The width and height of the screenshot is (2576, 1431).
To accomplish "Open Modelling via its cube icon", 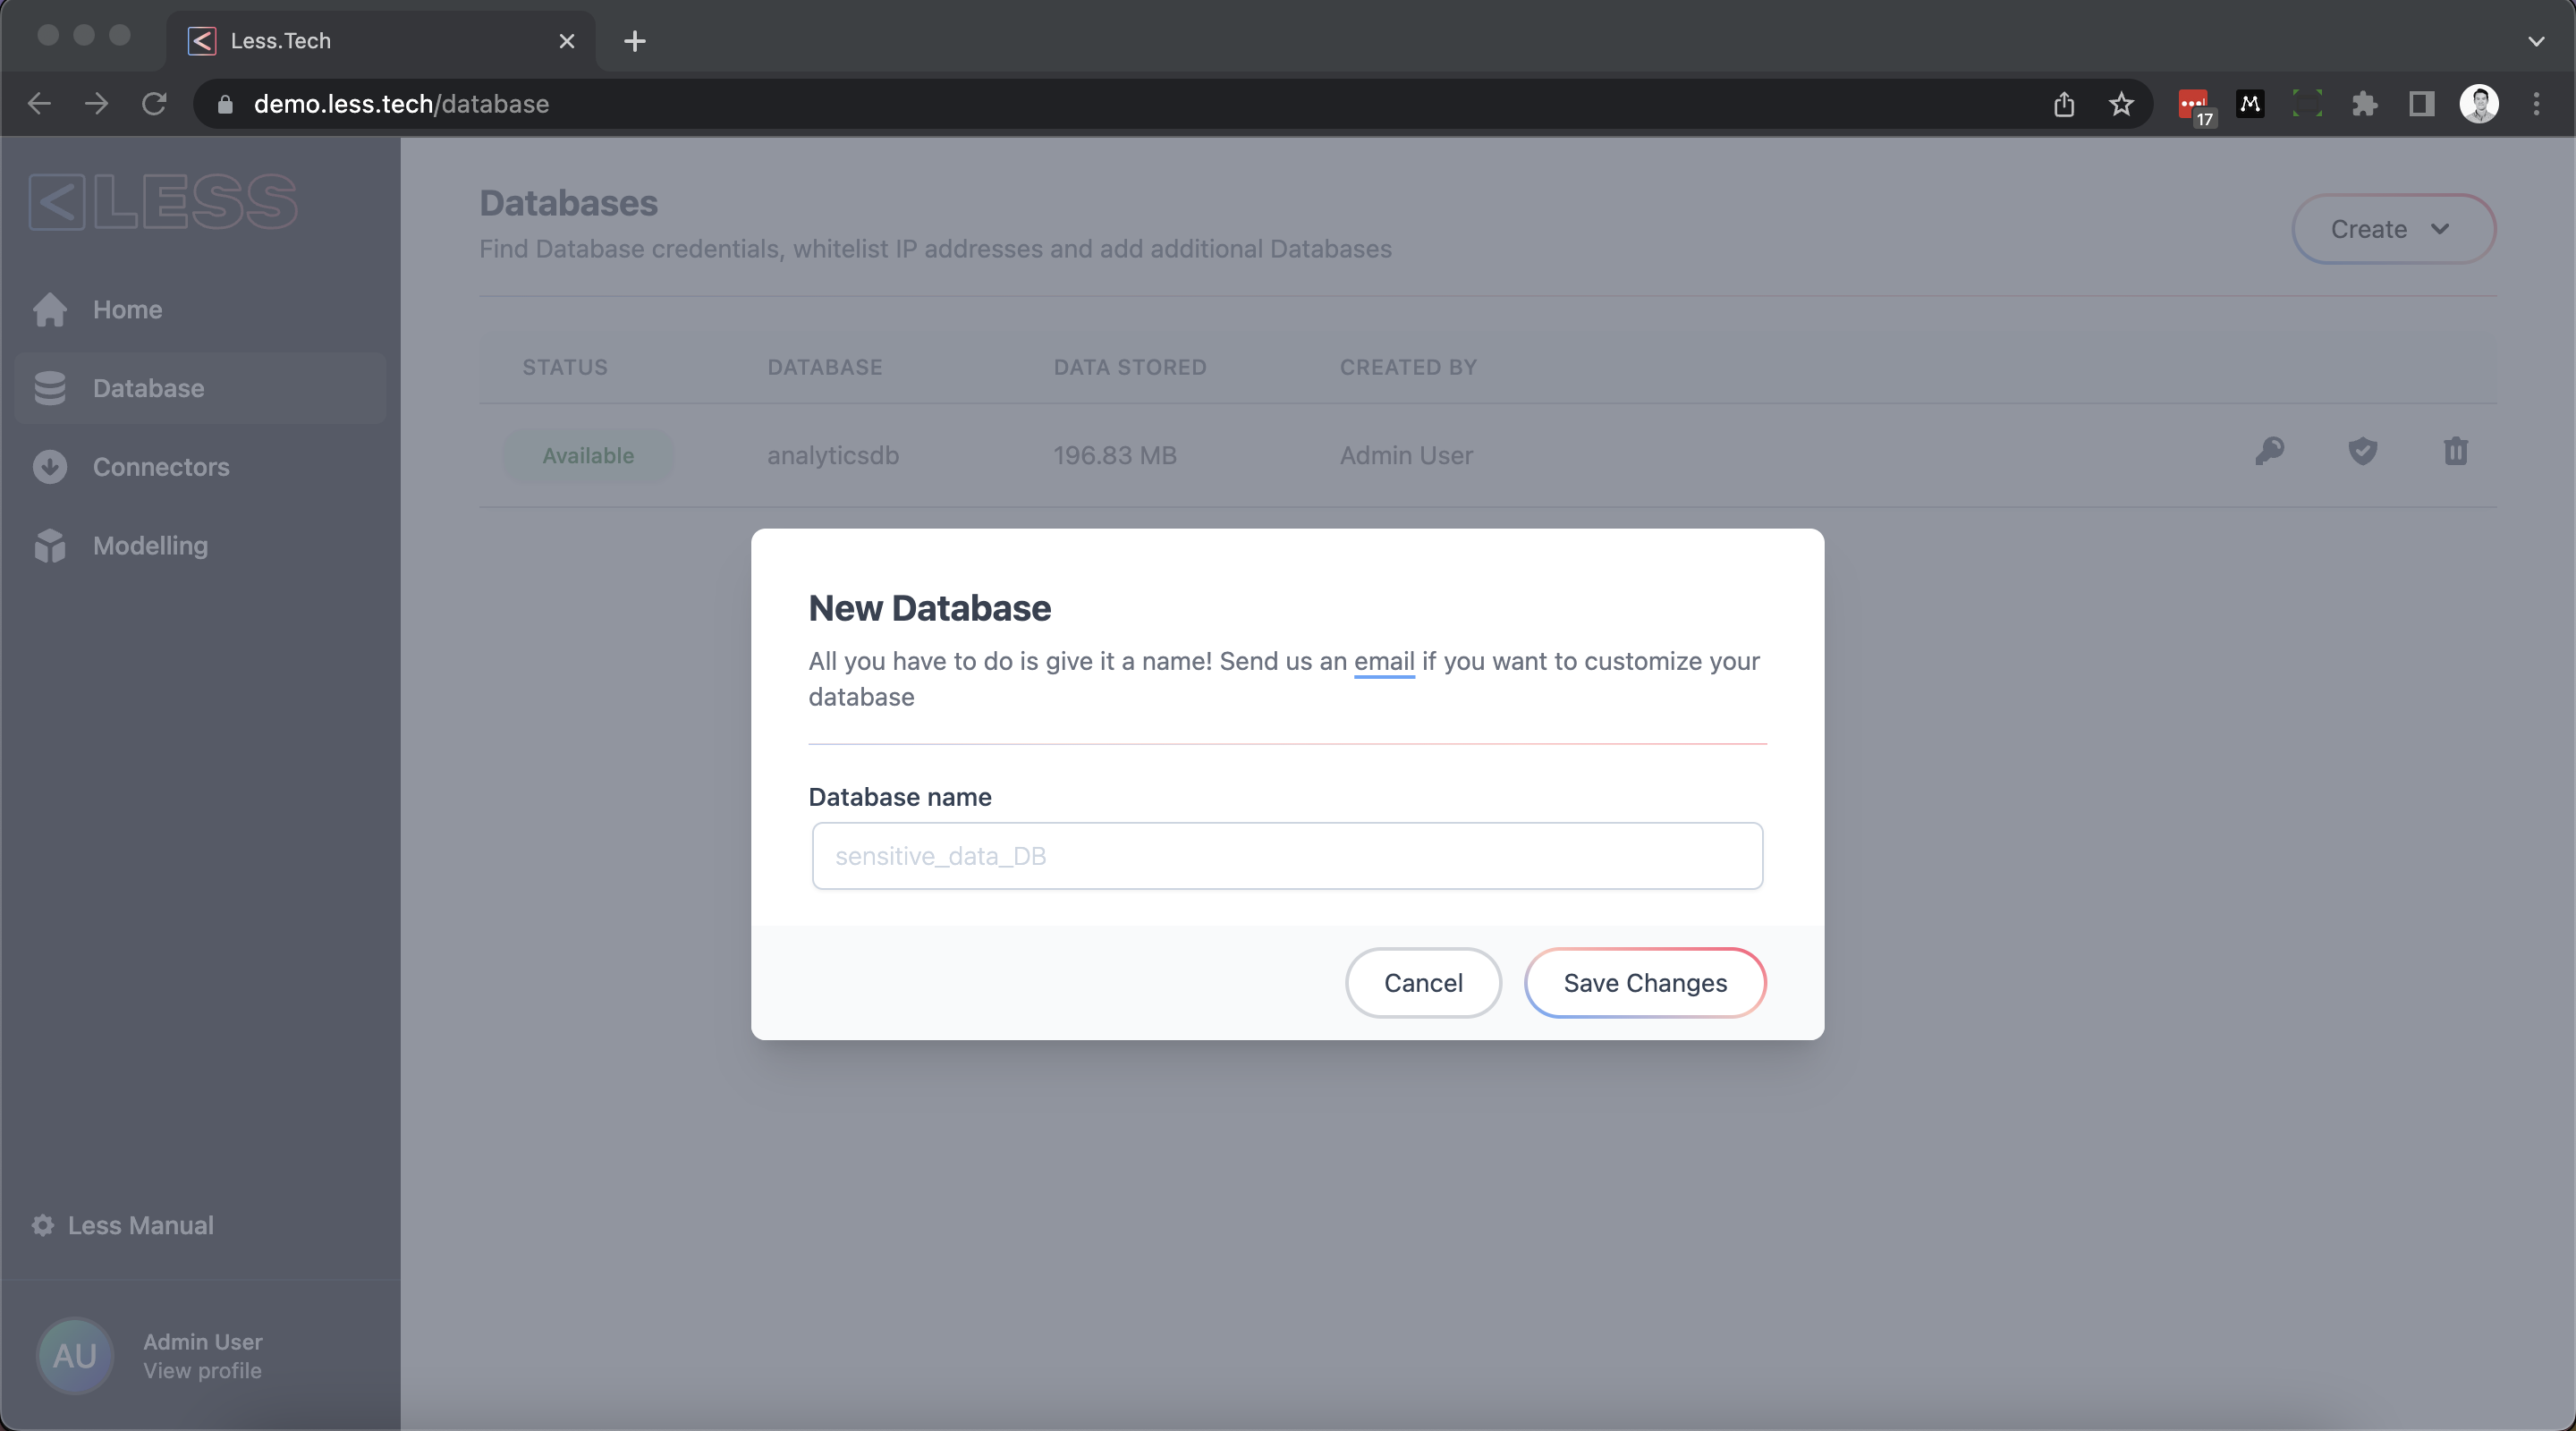I will click(49, 545).
